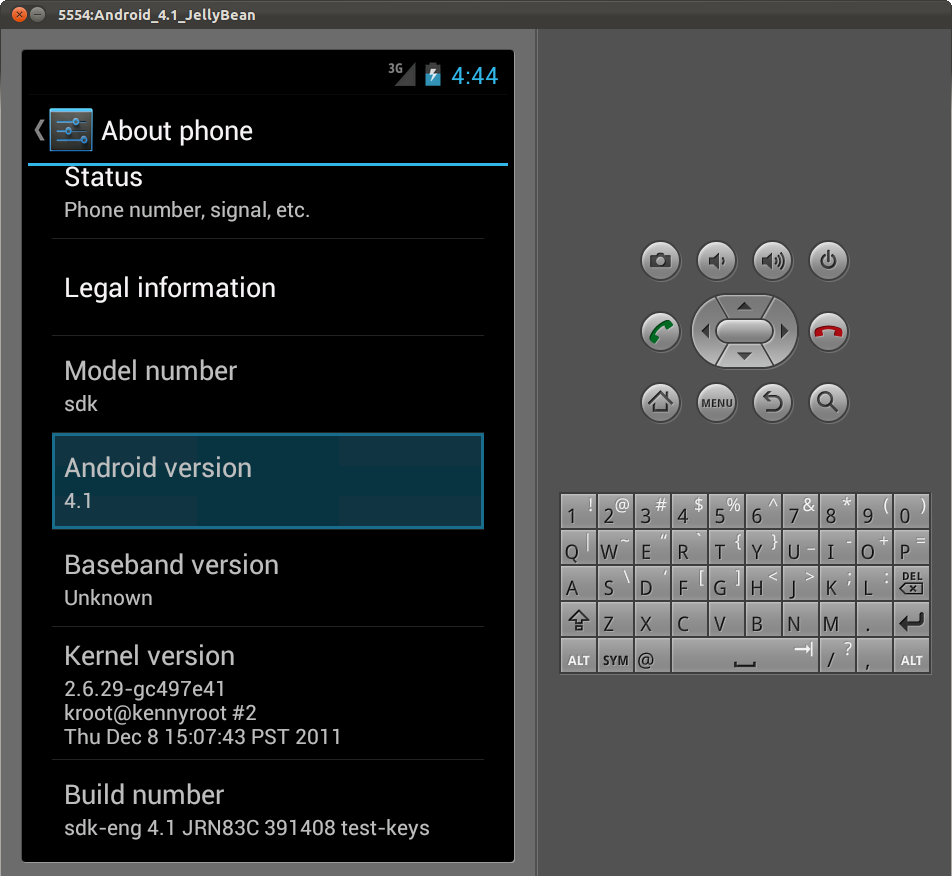Screen dimensions: 952x876
Task: Click the G key
Action: tap(727, 583)
